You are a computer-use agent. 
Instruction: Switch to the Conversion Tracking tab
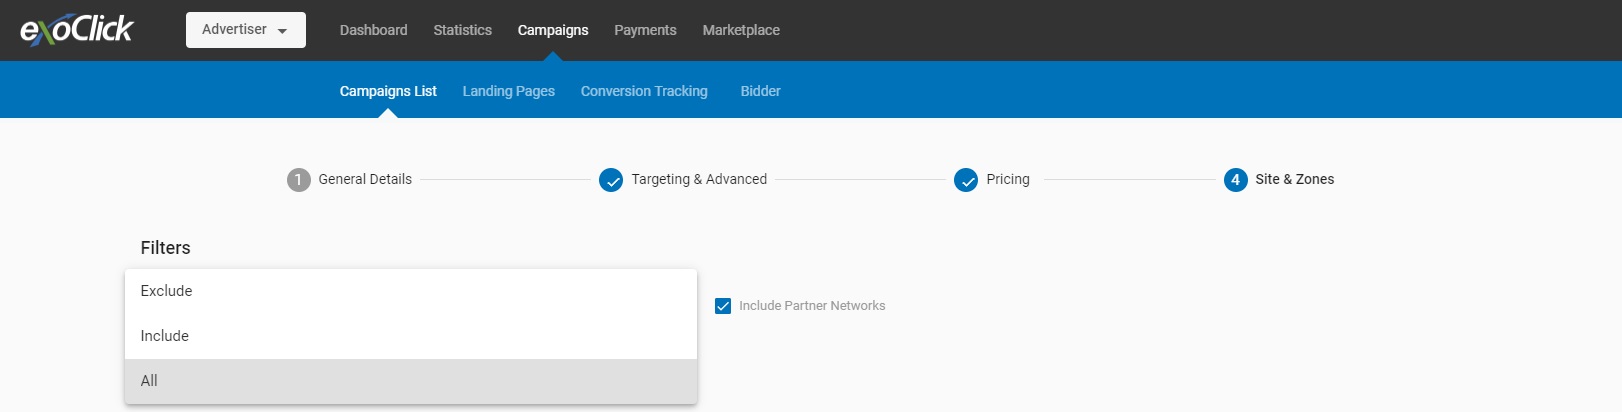[x=644, y=91]
